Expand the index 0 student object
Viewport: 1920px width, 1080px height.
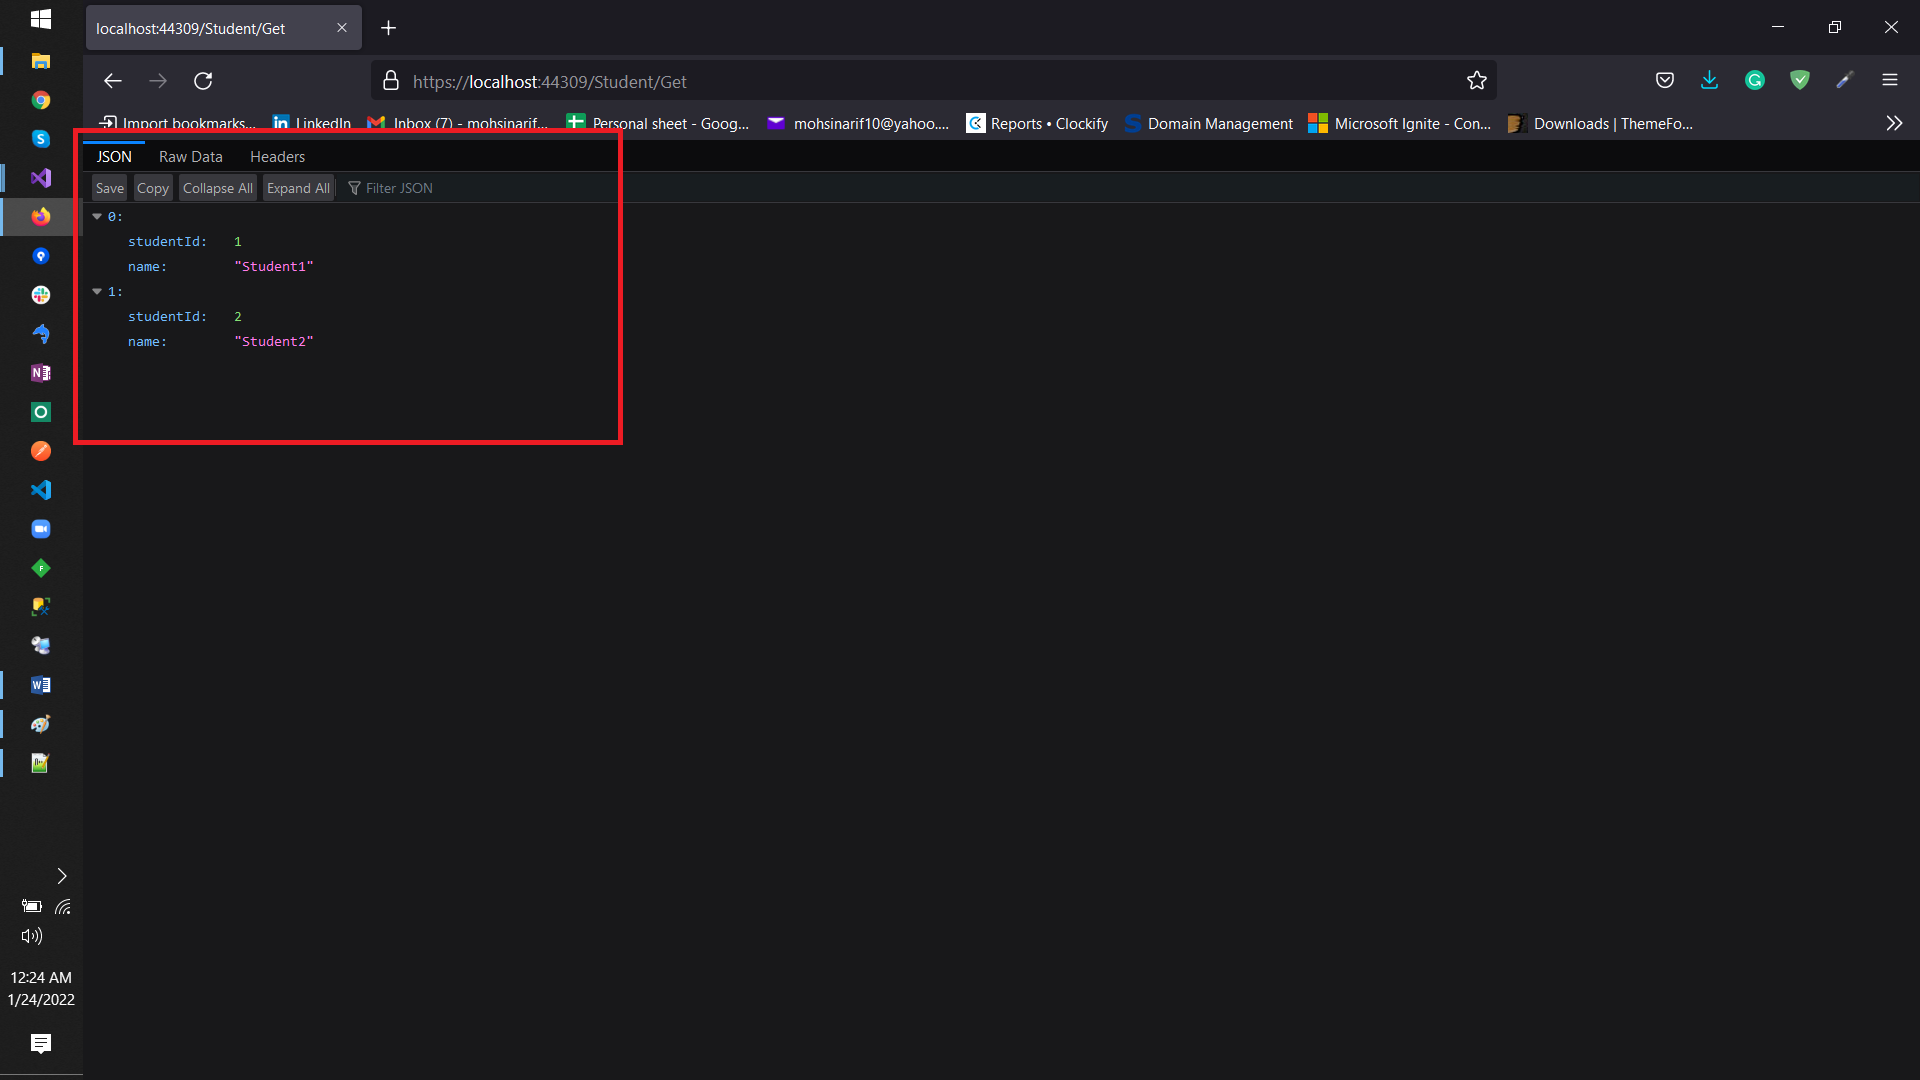click(x=99, y=216)
